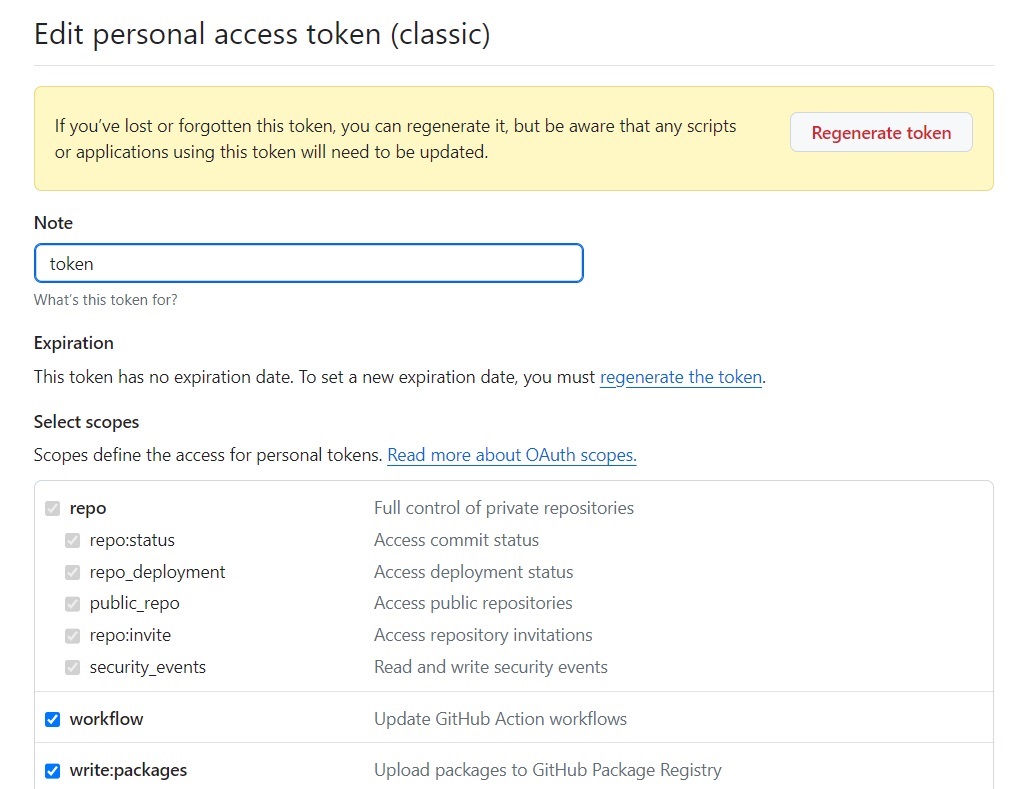Image resolution: width=1012 pixels, height=789 pixels.
Task: Toggle the repo scope checkbox
Action: [53, 508]
